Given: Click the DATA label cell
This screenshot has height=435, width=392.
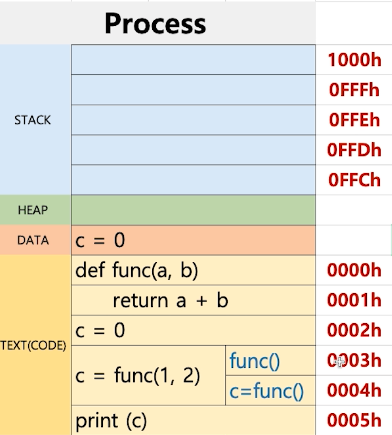Looking at the screenshot, I should [35, 240].
